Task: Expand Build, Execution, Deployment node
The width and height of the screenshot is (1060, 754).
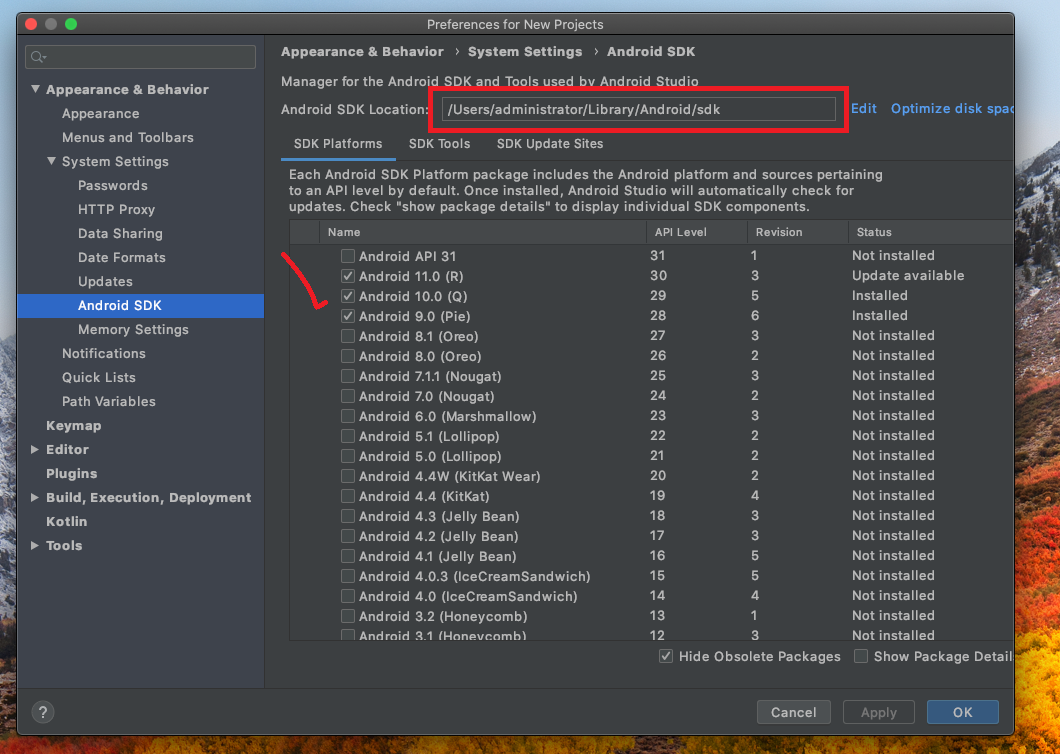Action: (34, 497)
